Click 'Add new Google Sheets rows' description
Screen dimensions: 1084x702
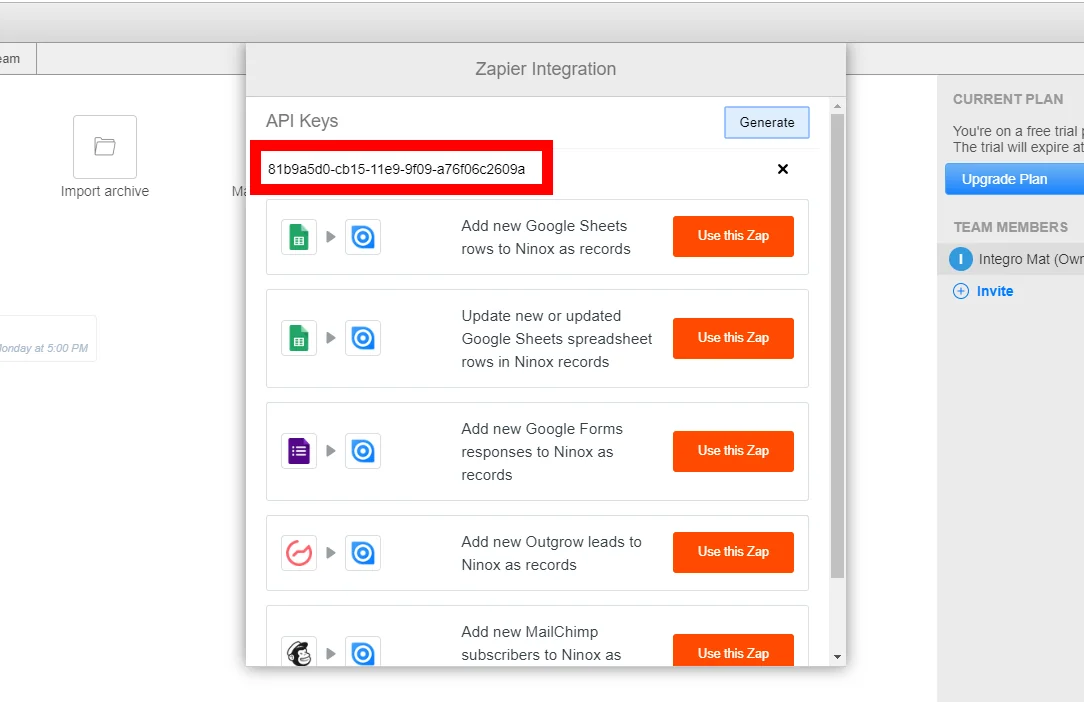[x=545, y=237]
